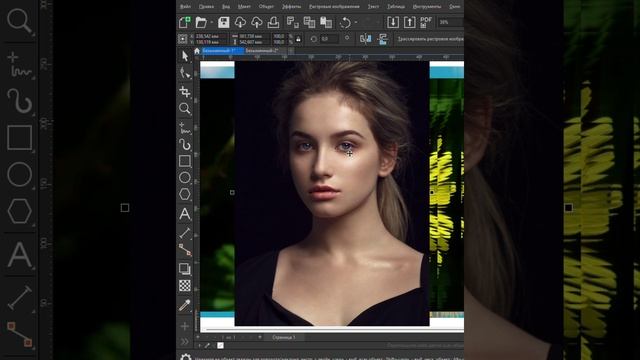Open the Инструменты menu
Viewport: 640px width, 360px height.
click(427, 7)
